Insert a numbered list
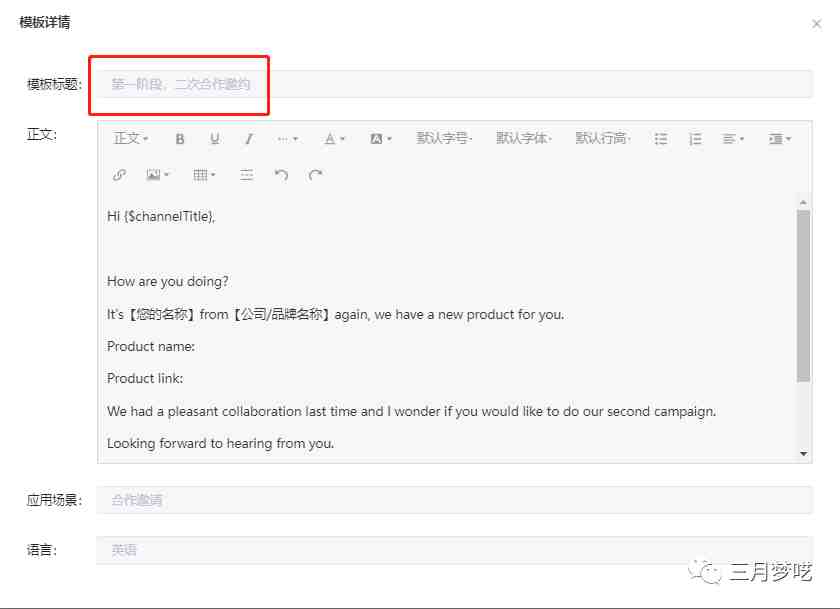 [x=695, y=139]
